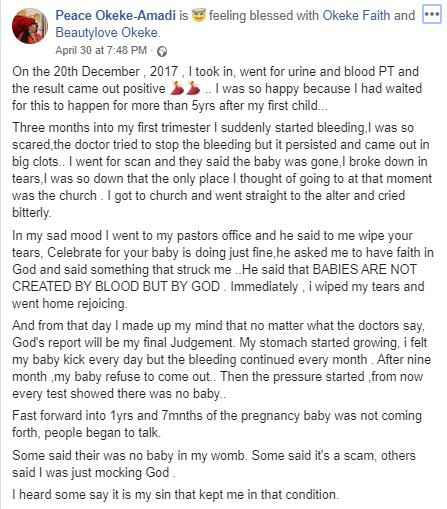Open the Peace Okeke-Amadi profile link
This screenshot has height=509, width=447.
click(x=115, y=15)
